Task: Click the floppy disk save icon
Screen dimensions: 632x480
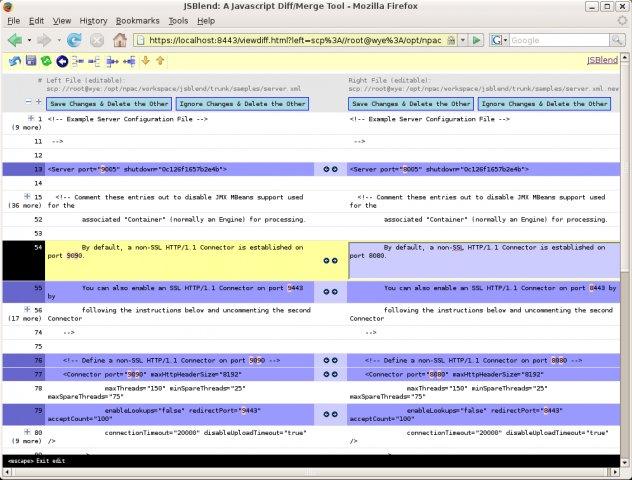Action: 30,61
